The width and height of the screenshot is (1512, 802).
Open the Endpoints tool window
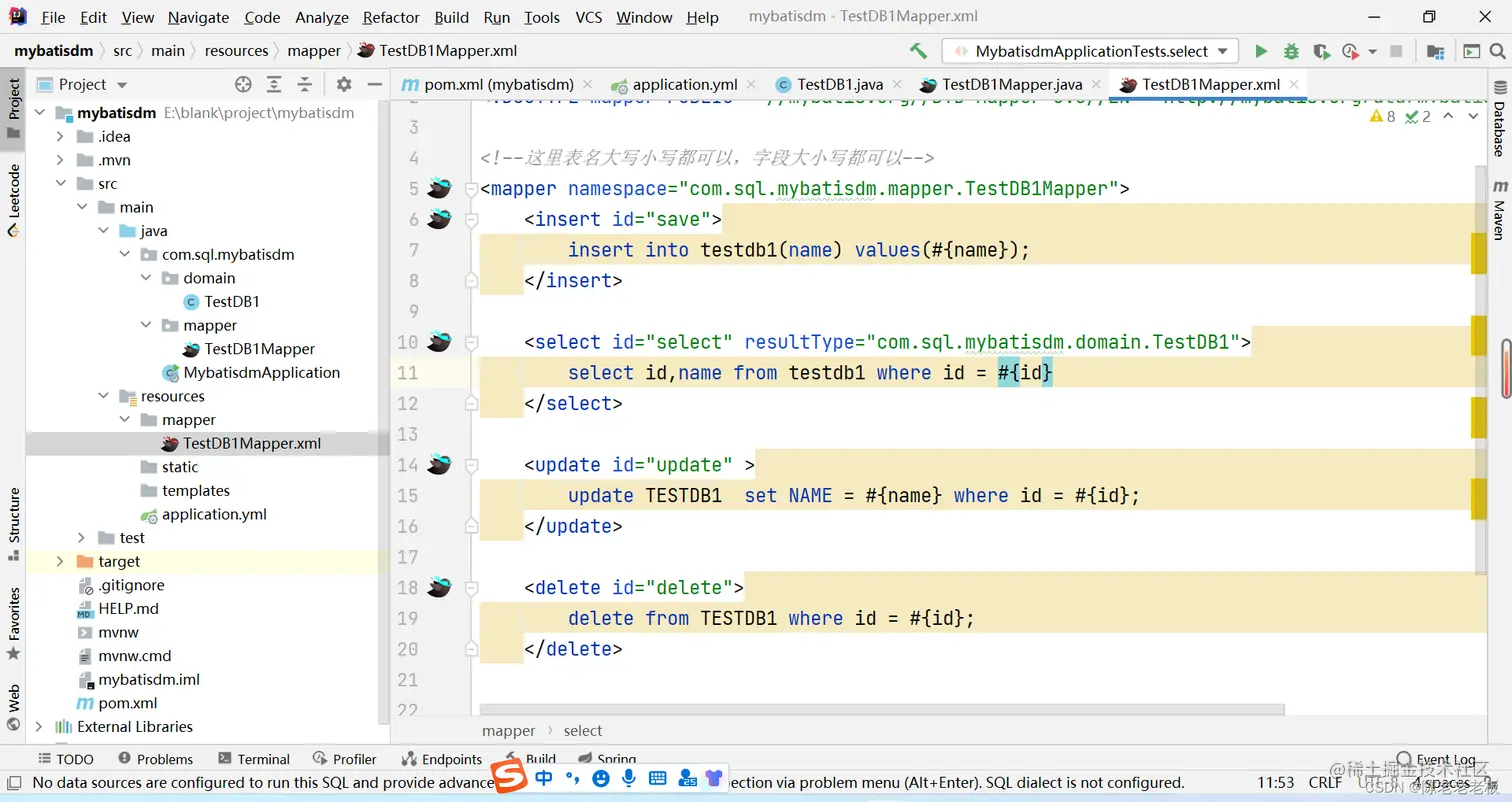pos(441,759)
